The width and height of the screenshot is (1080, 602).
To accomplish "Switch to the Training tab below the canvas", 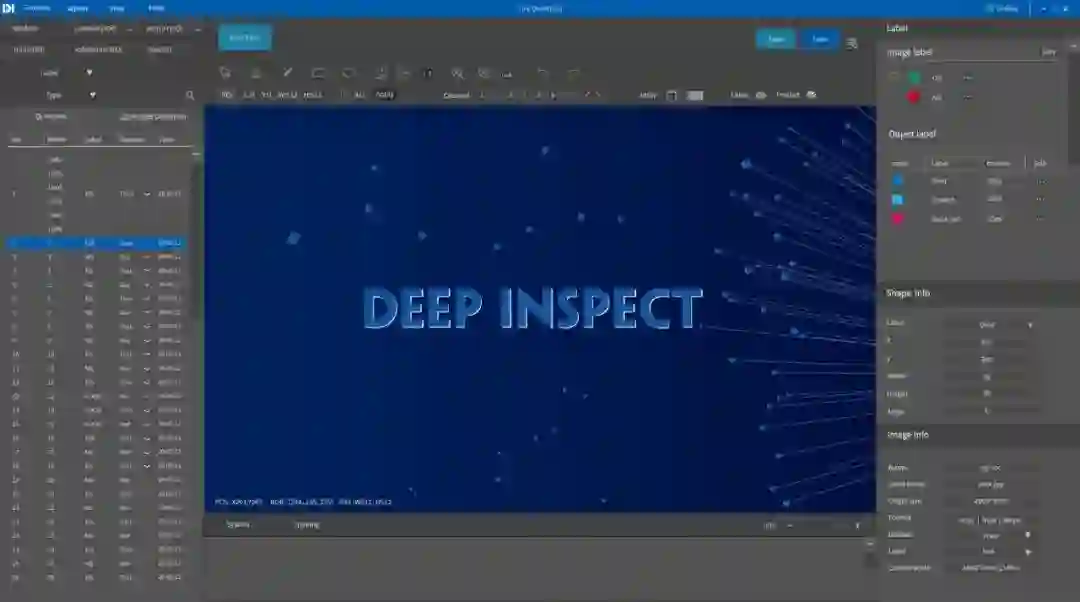I will pyautogui.click(x=308, y=525).
